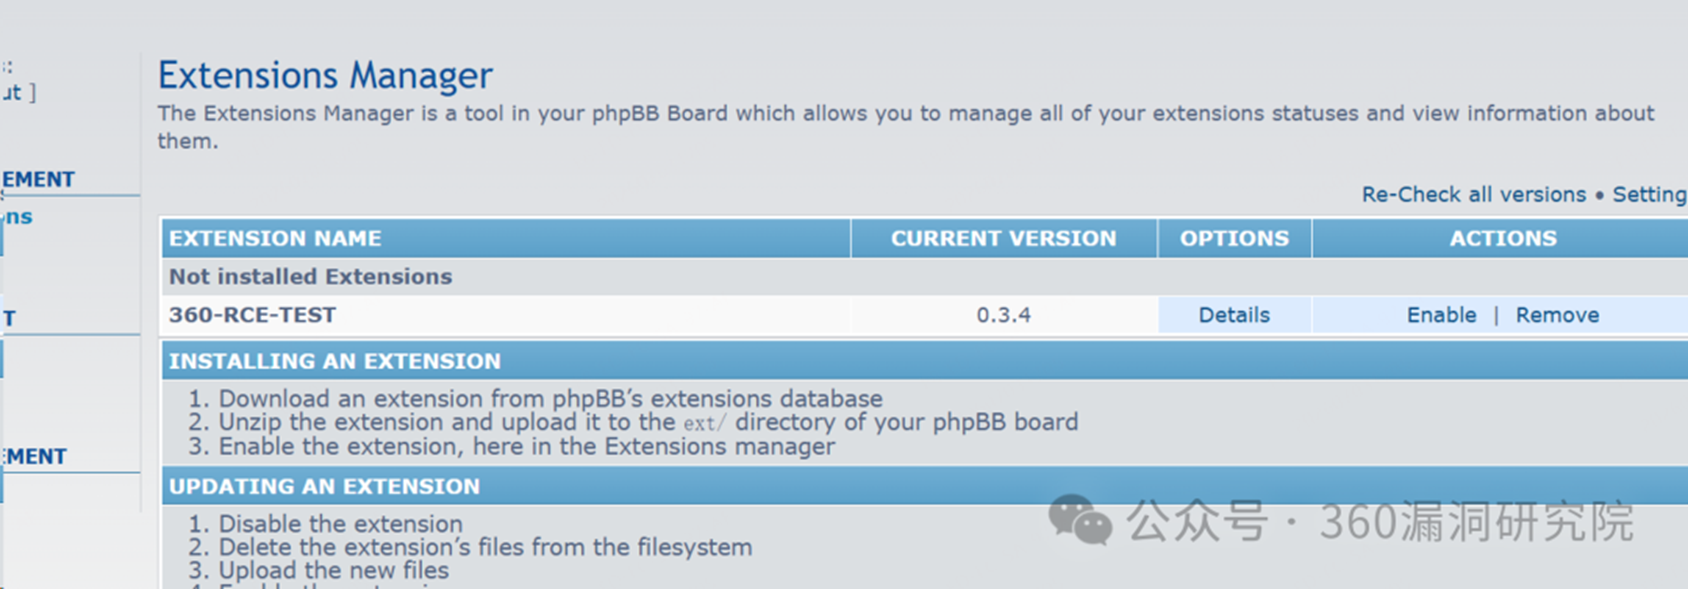Open the Settings link beside Re-Check
The height and width of the screenshot is (589, 1688).
tap(1650, 194)
